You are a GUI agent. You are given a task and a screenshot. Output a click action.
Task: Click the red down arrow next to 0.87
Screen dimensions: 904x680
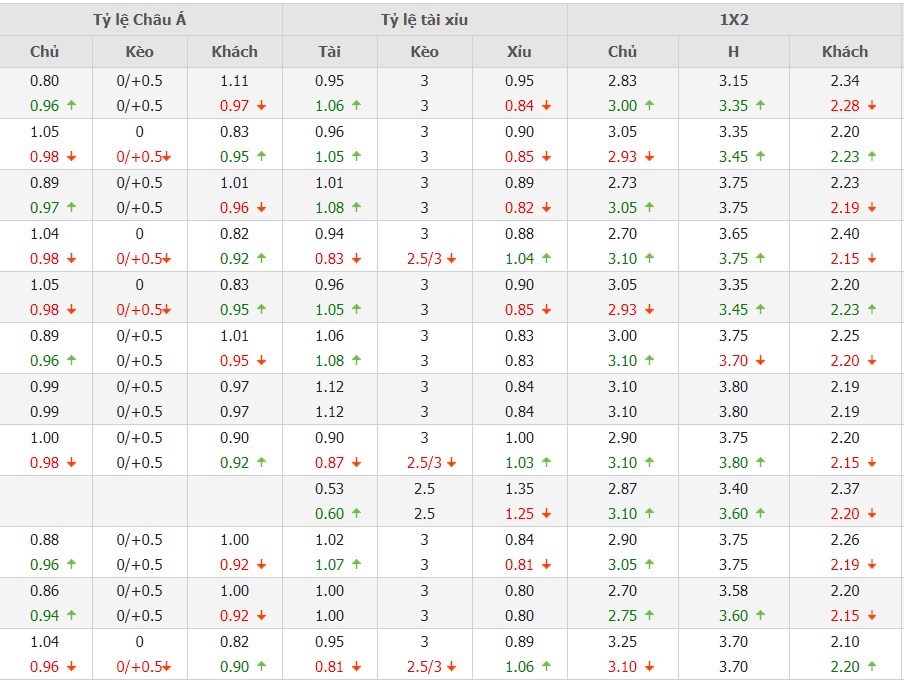click(356, 463)
